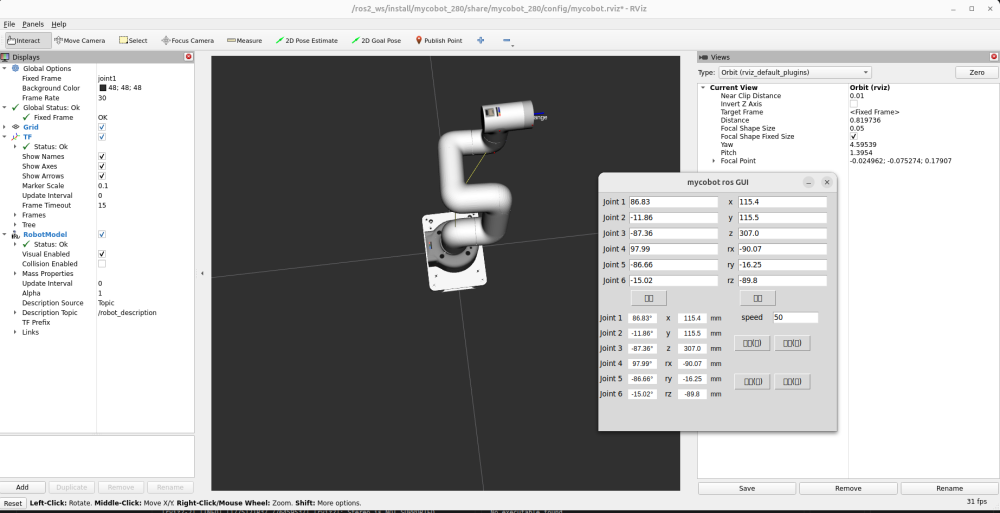This screenshot has width=1000, height=513.
Task: Uncheck Show Axes under TF
Action: pos(102,166)
